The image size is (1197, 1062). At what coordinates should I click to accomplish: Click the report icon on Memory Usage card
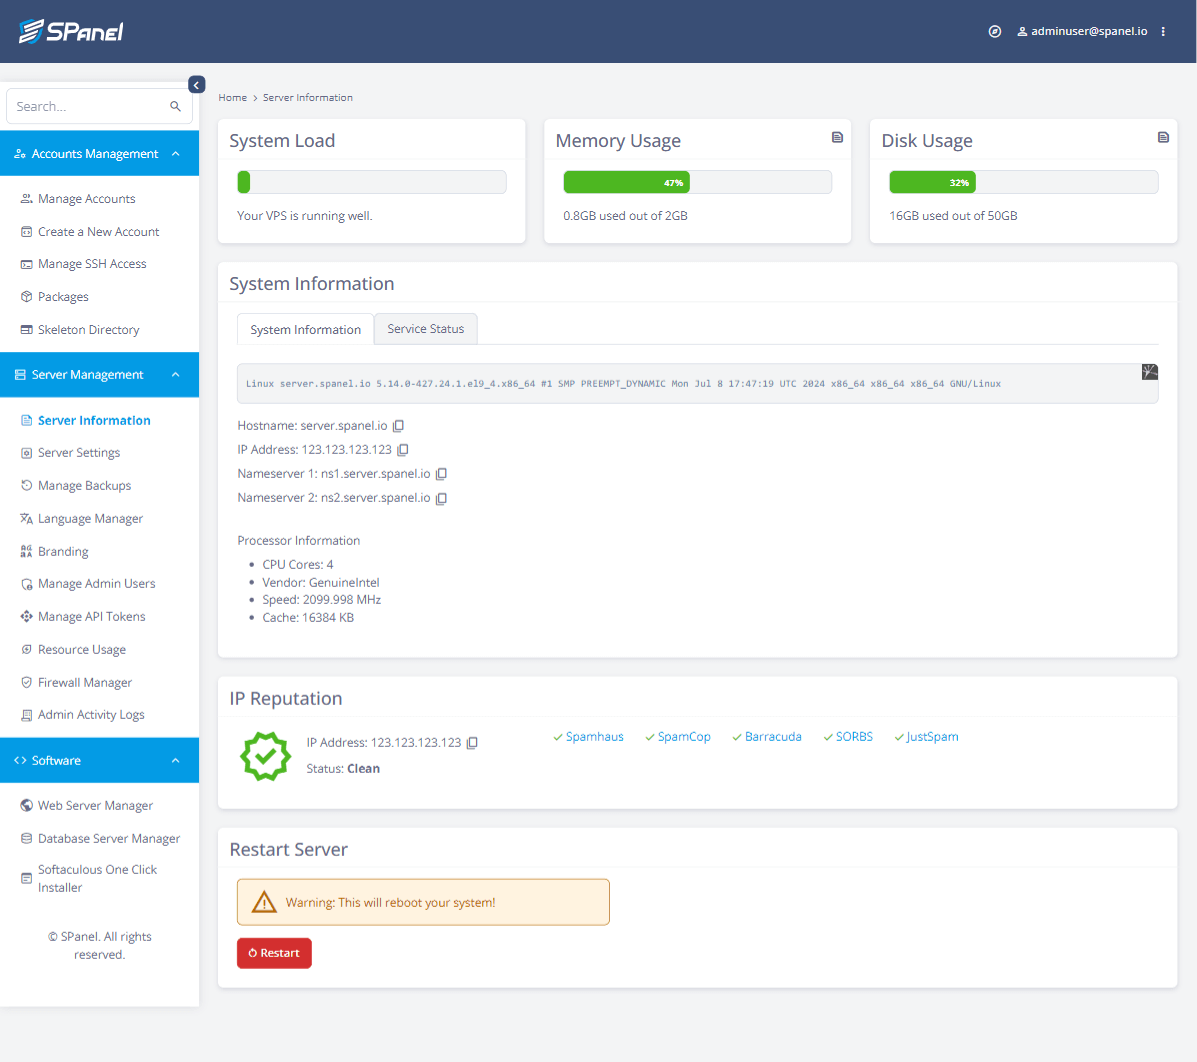tap(837, 137)
